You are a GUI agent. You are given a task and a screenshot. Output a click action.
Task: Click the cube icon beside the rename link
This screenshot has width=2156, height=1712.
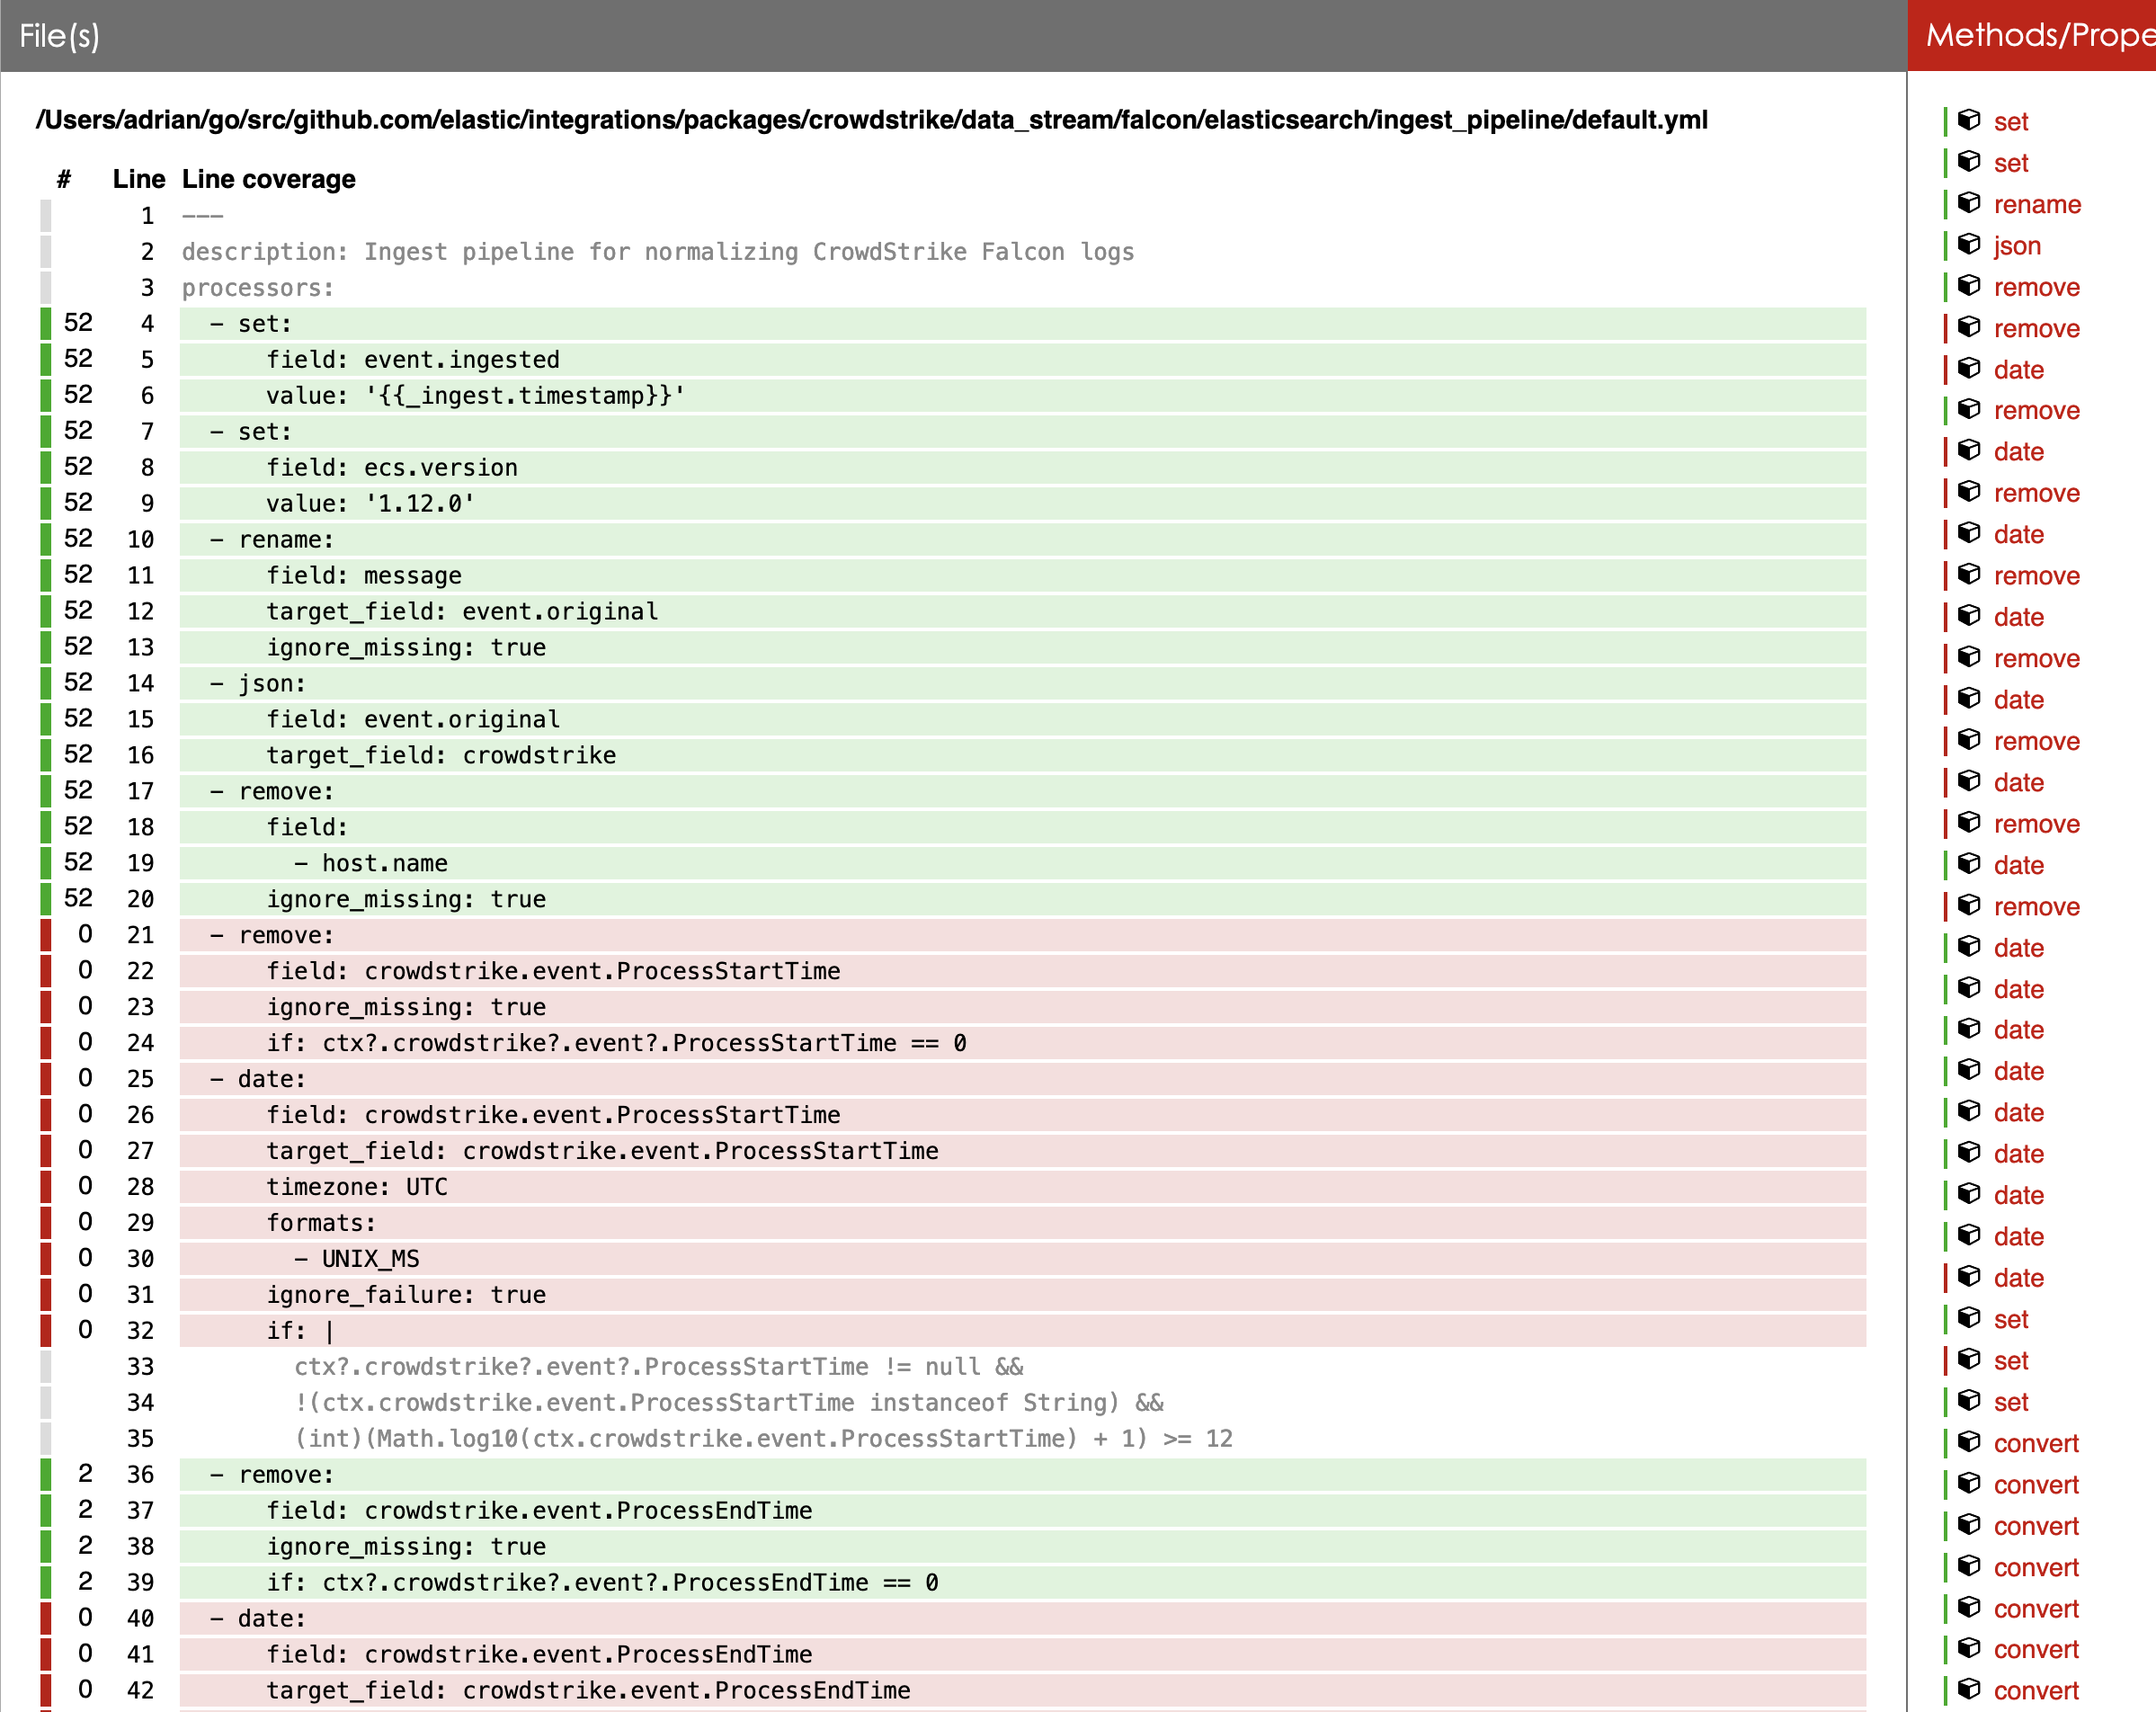(1969, 203)
